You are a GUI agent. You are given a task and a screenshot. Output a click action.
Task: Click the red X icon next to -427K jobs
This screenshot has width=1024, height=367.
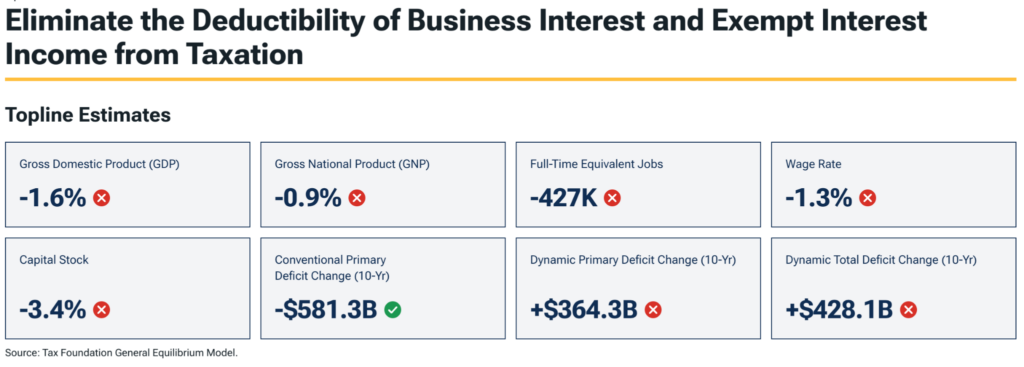(612, 198)
